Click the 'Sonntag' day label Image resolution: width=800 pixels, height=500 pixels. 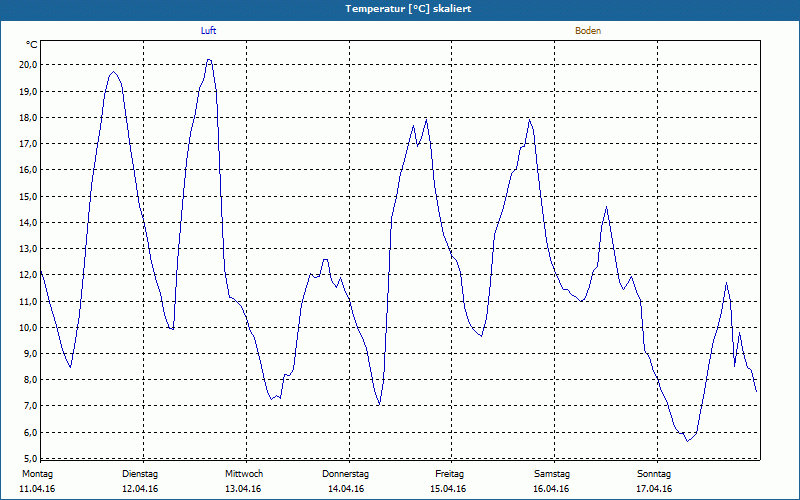pyautogui.click(x=654, y=474)
